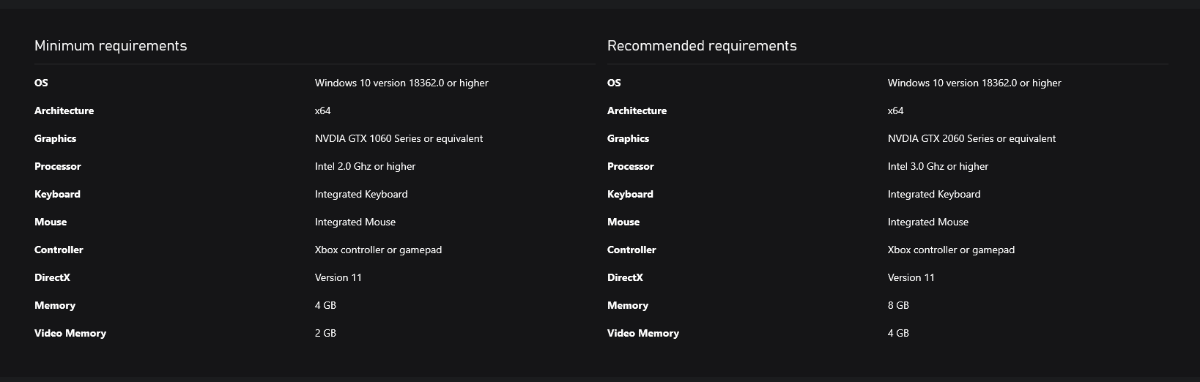Click the recommended Controller label
The image size is (1200, 382).
632,250
